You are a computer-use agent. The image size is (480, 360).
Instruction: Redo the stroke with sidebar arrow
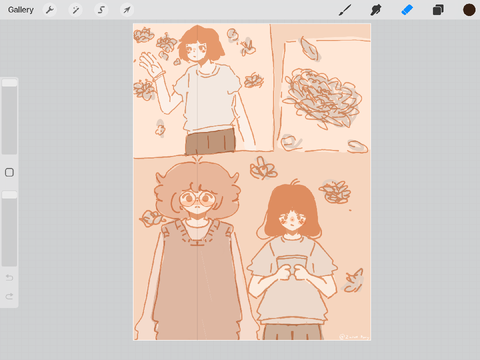click(x=9, y=296)
